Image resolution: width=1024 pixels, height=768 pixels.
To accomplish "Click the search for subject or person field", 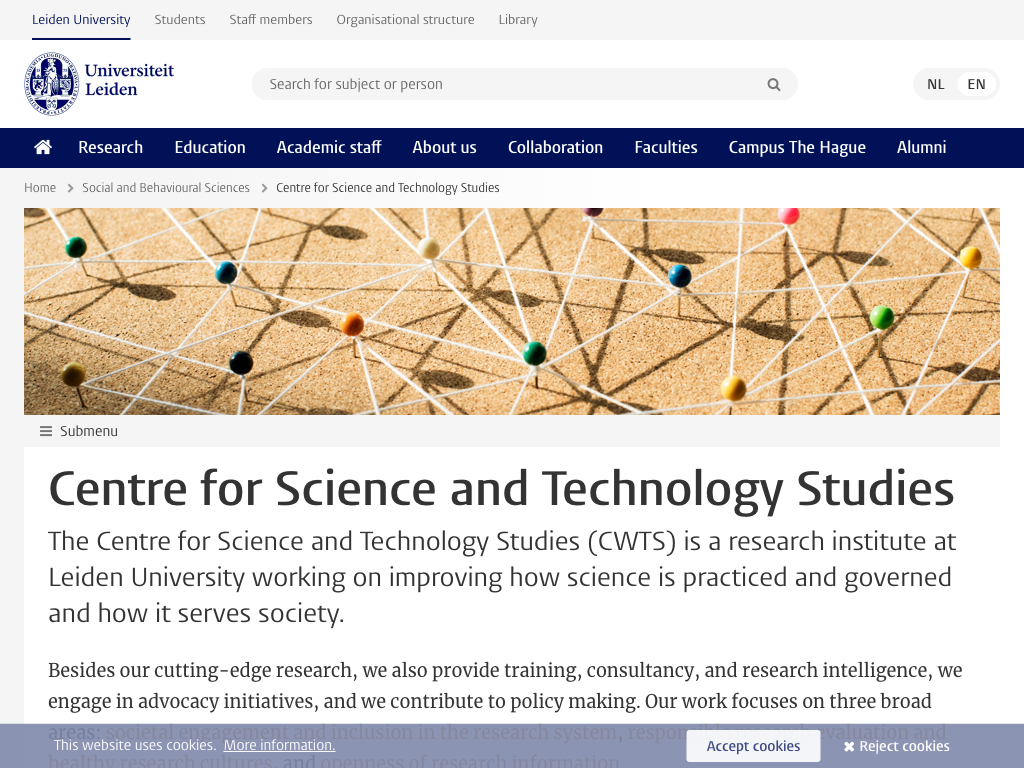I will [510, 84].
